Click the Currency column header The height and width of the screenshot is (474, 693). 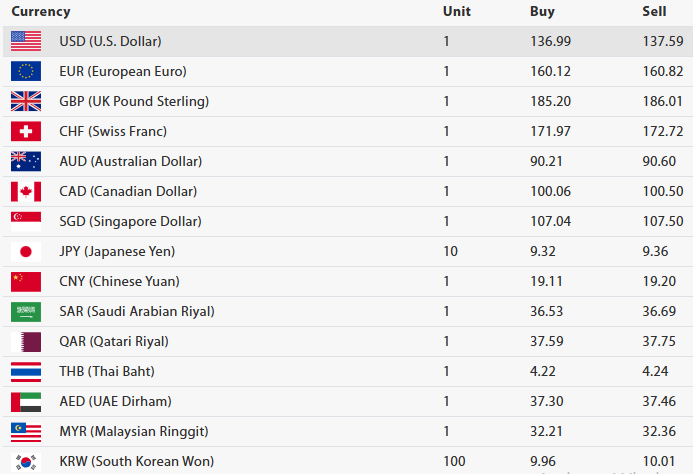[x=41, y=12]
